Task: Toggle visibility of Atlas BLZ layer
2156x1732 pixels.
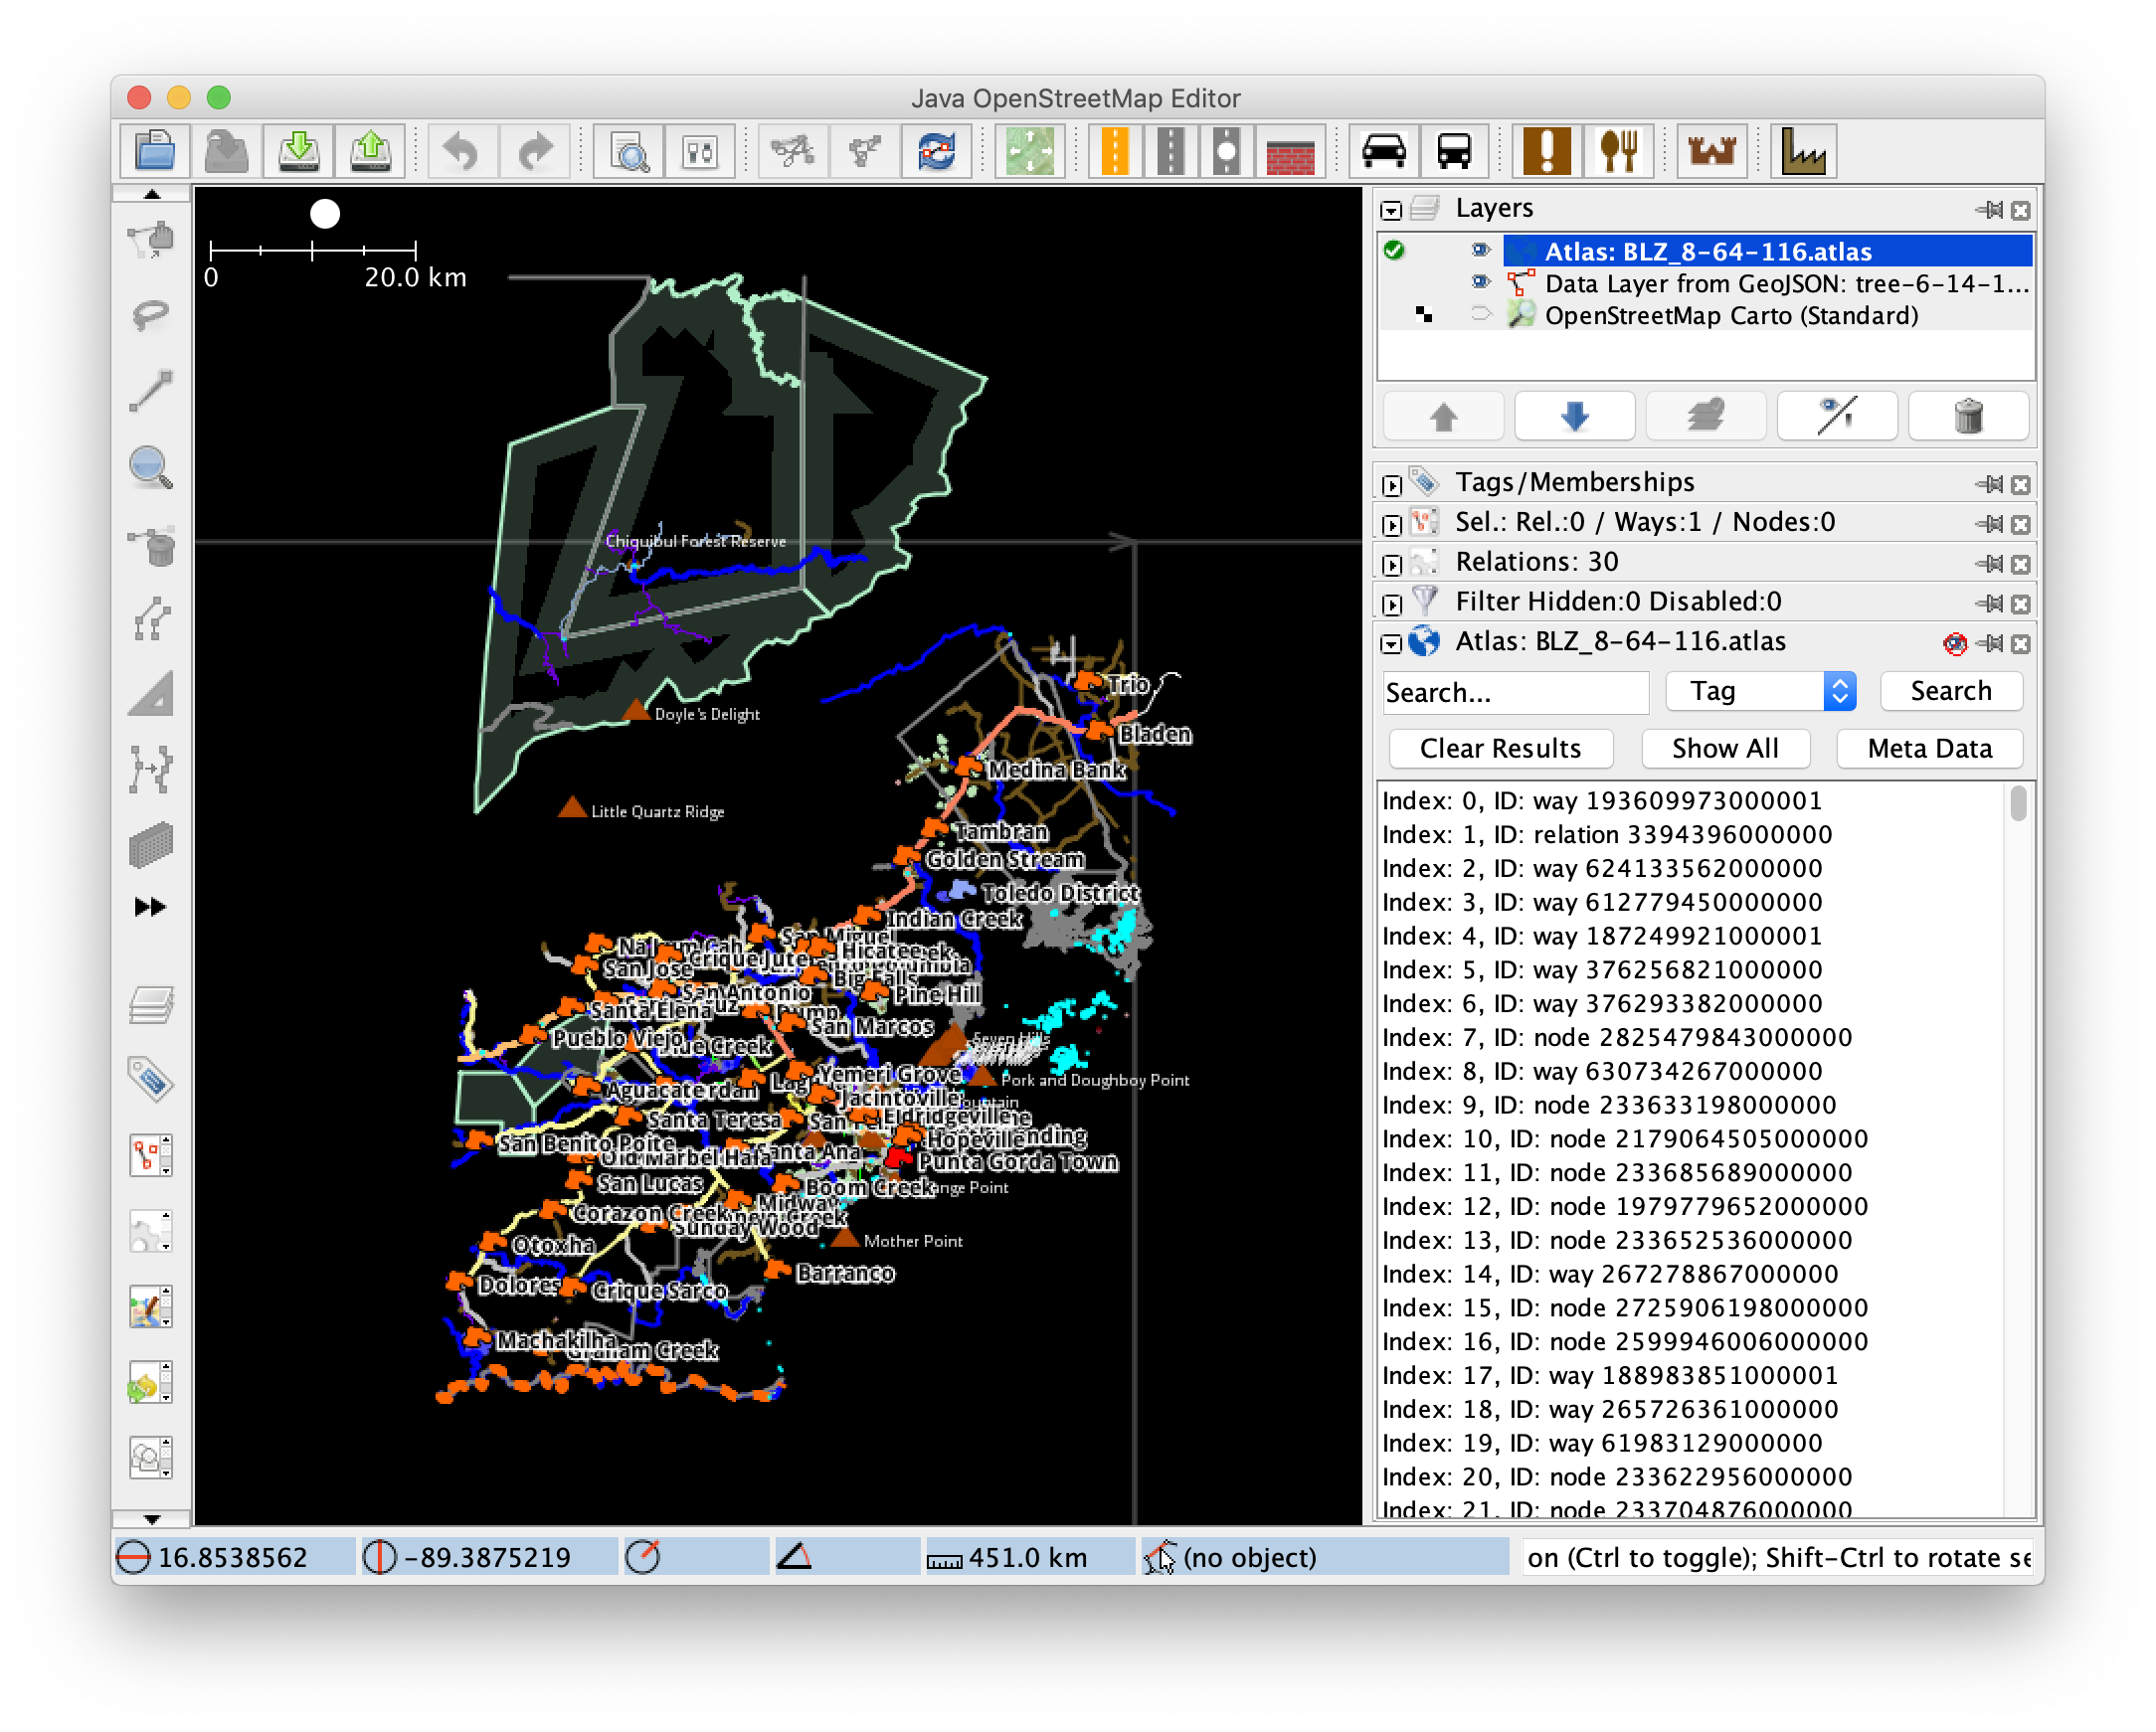Action: tap(1480, 250)
